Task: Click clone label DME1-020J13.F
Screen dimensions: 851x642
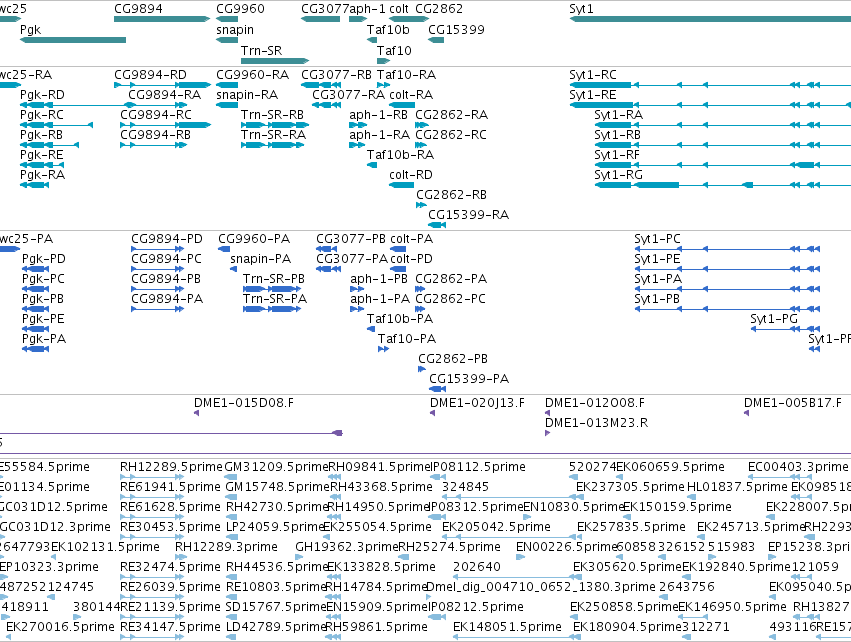Action: pyautogui.click(x=477, y=403)
